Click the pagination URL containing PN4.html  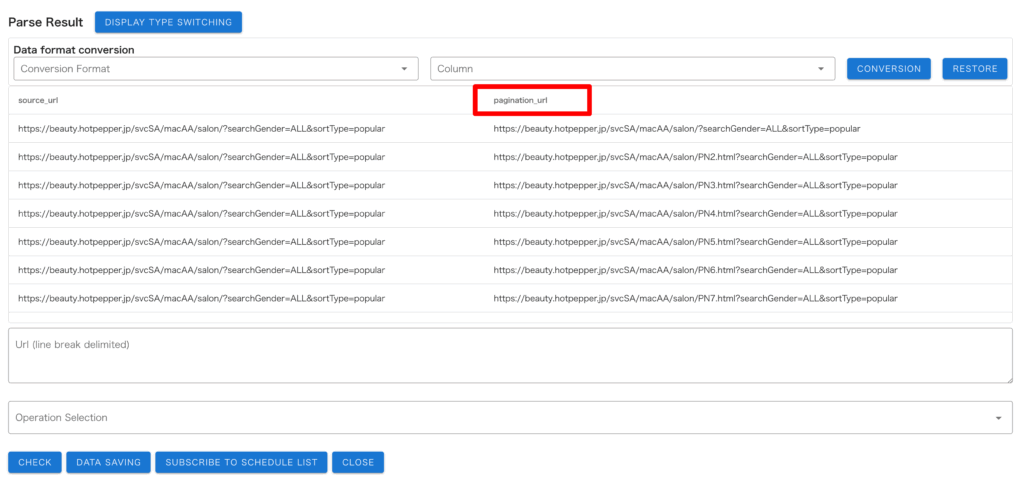[x=696, y=214]
